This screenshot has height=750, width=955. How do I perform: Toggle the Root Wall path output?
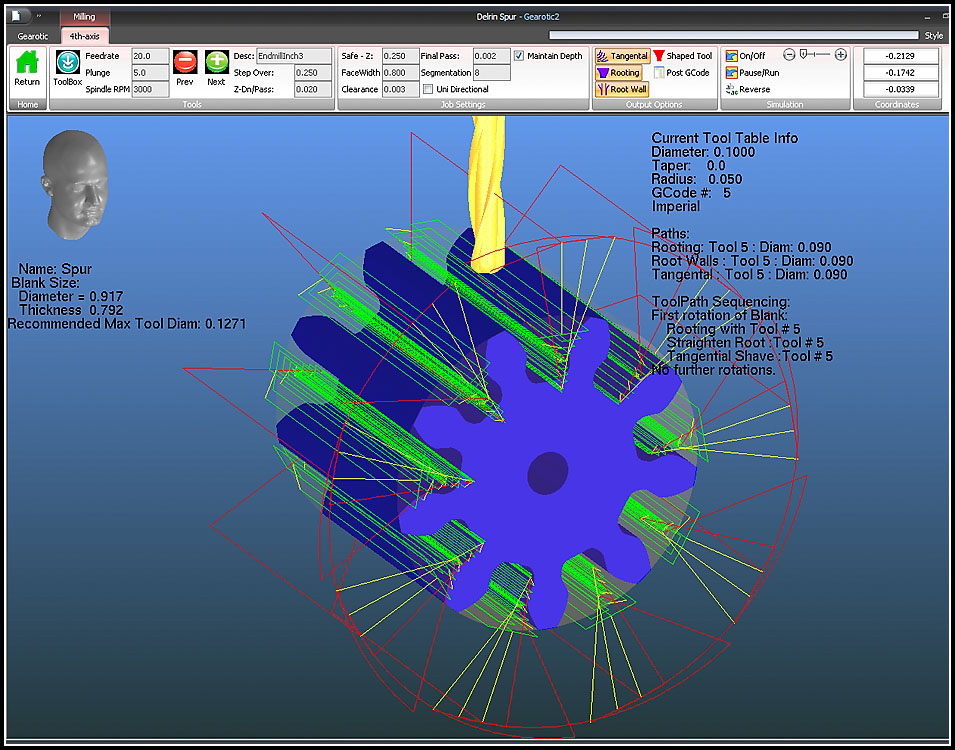[x=621, y=90]
